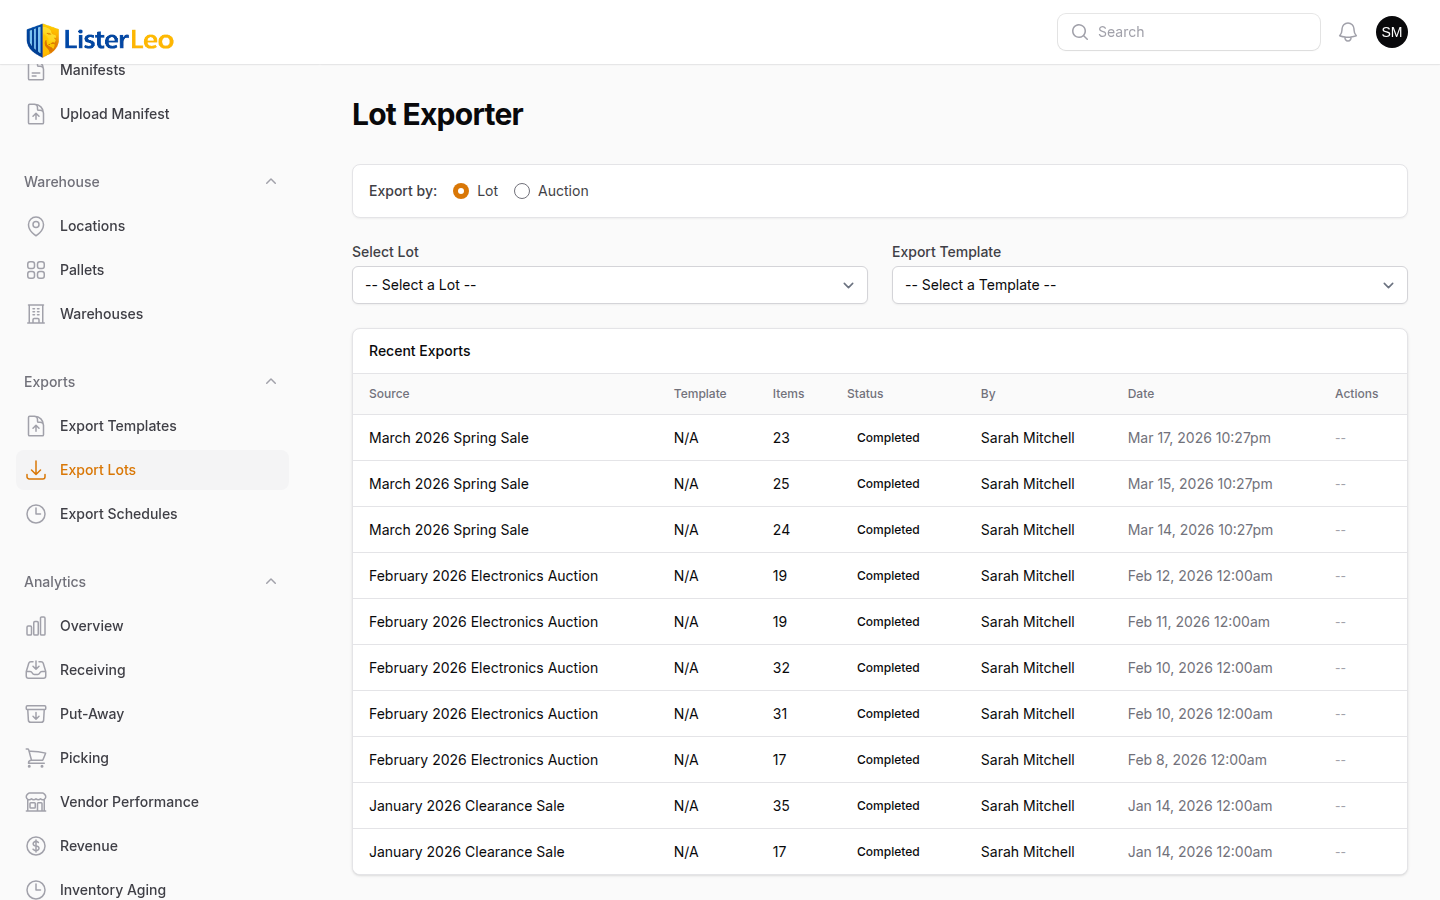Open Export Templates via its document icon
Image resolution: width=1440 pixels, height=900 pixels.
(36, 425)
